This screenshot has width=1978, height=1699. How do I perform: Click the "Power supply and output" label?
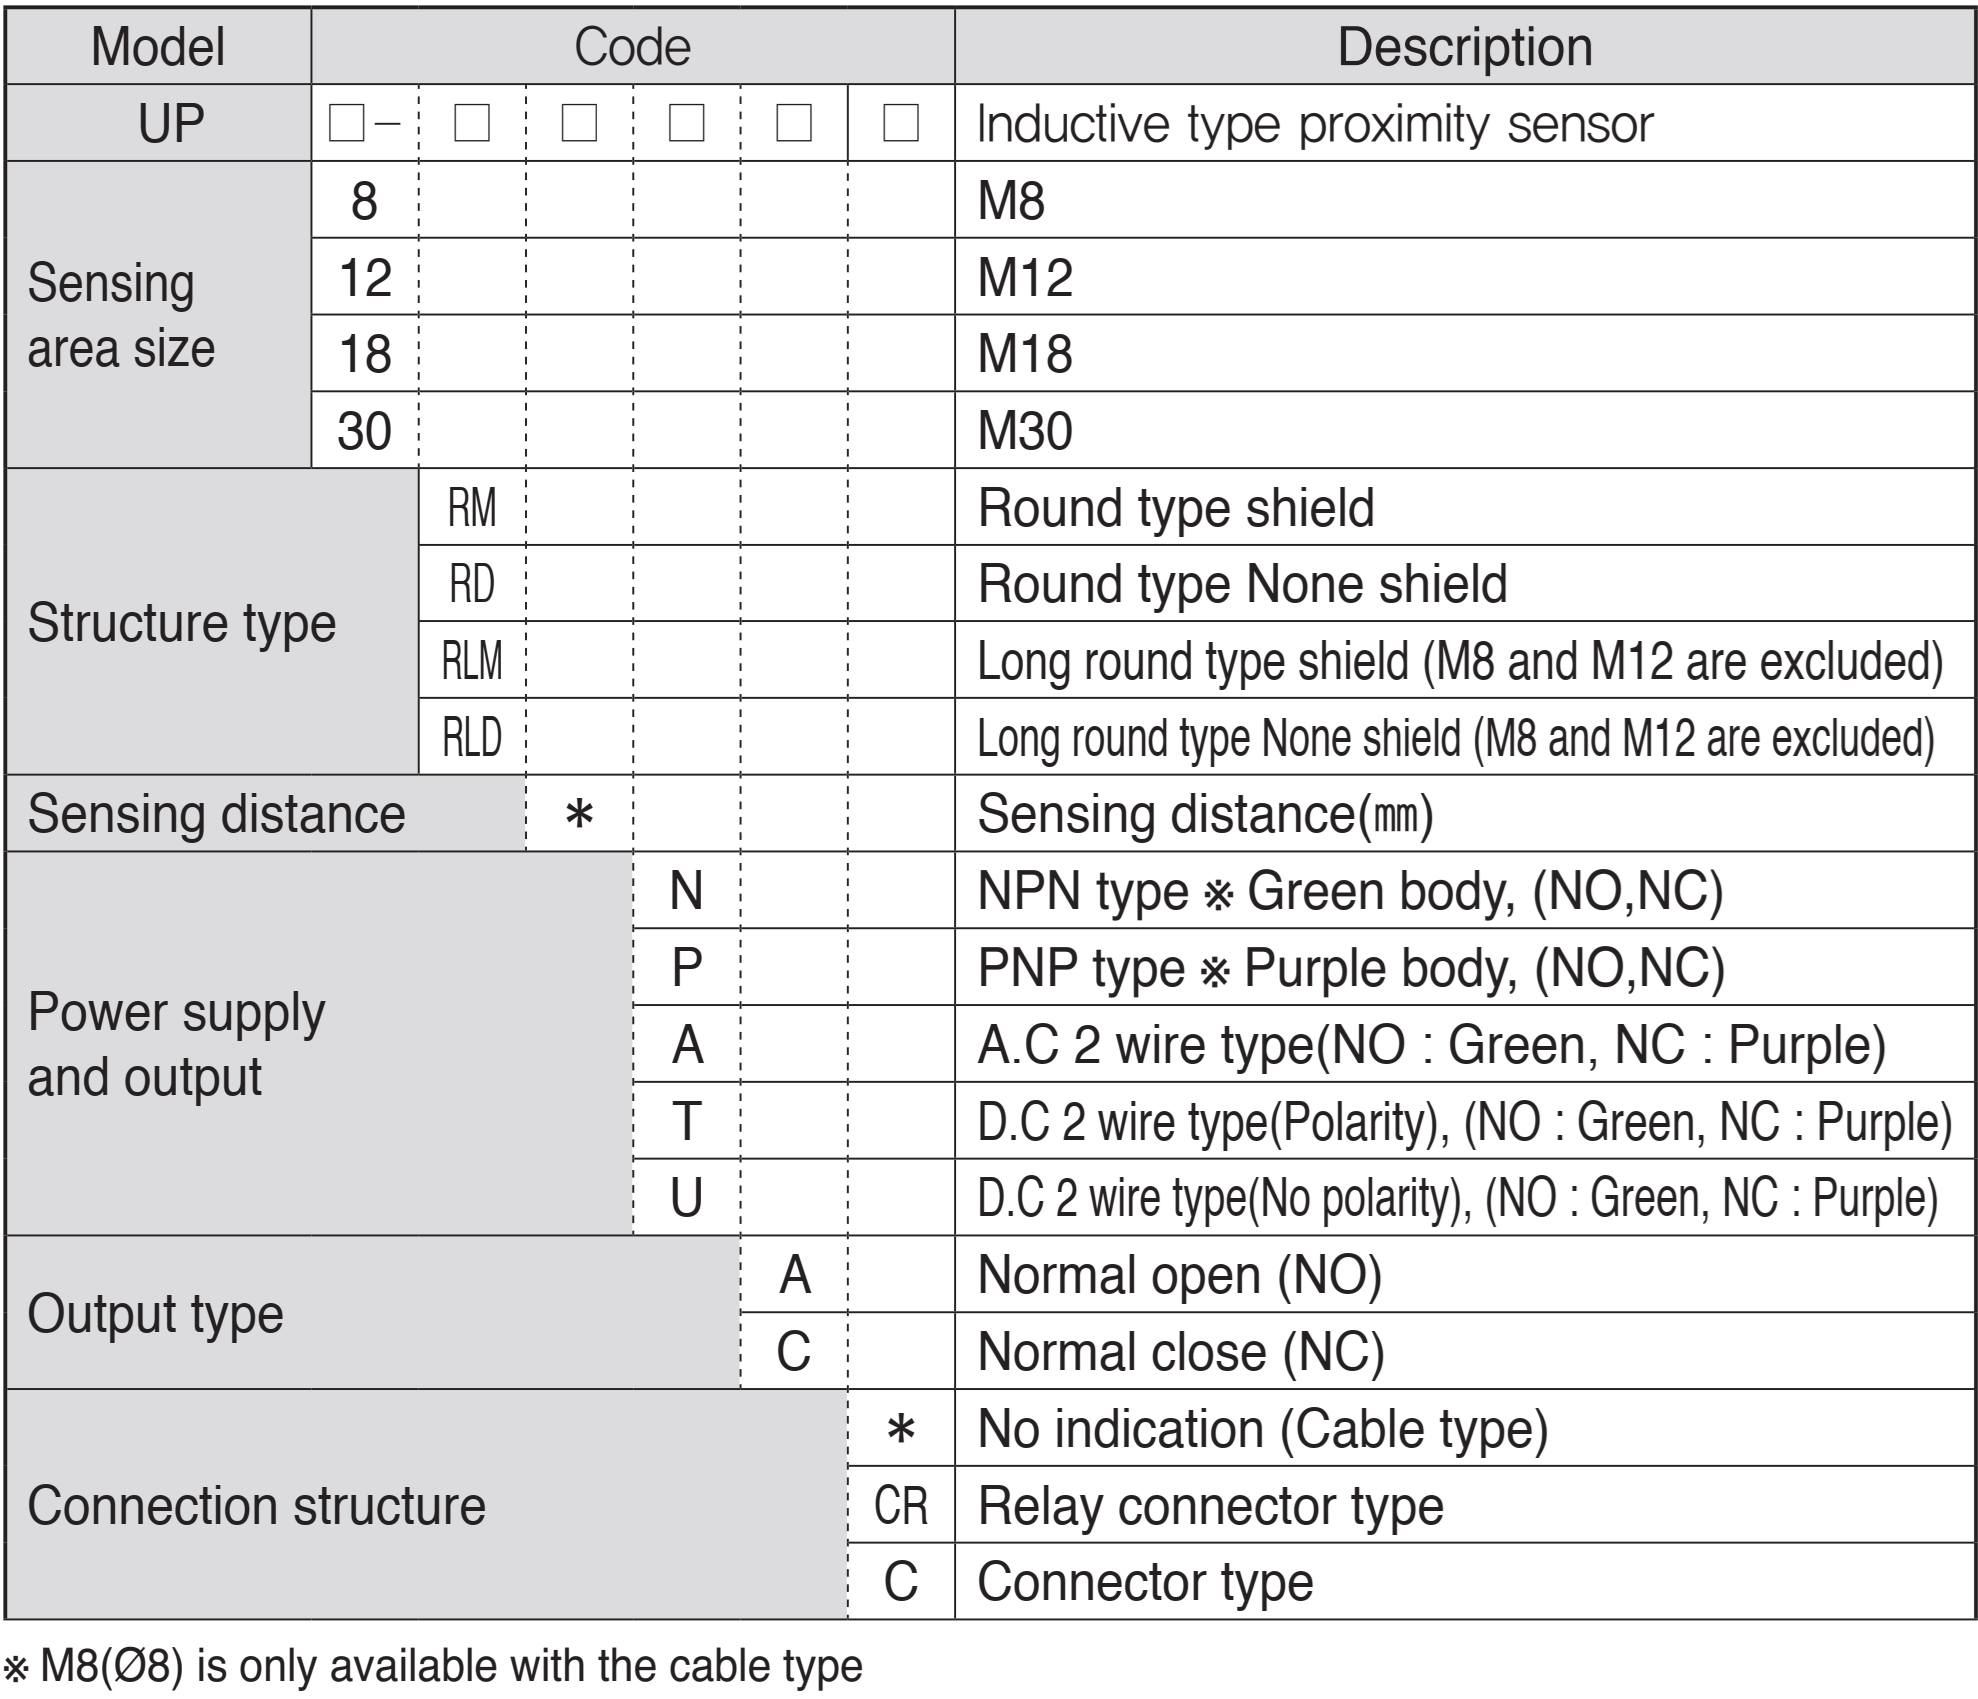coord(176,1044)
